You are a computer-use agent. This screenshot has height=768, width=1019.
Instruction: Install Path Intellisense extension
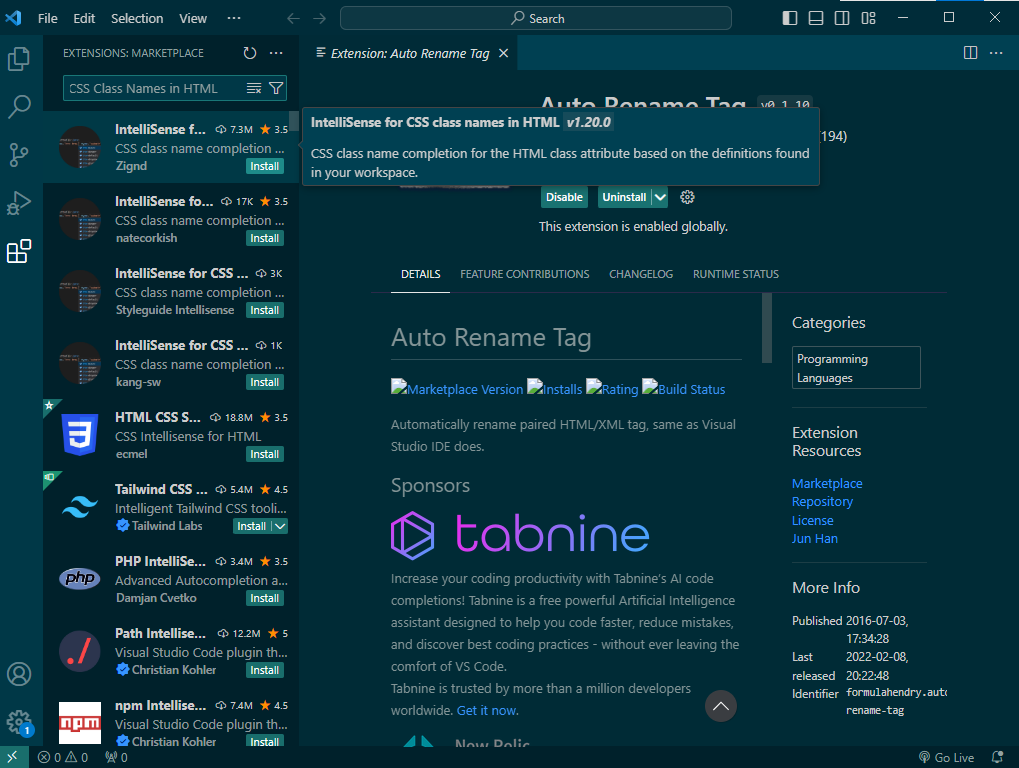point(264,670)
